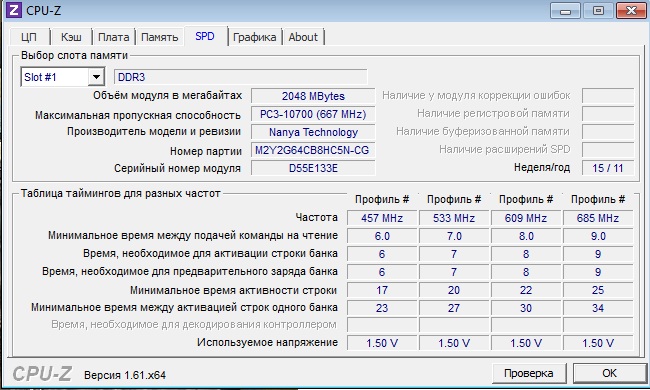Click the Используемое напряжение label

tap(267, 342)
